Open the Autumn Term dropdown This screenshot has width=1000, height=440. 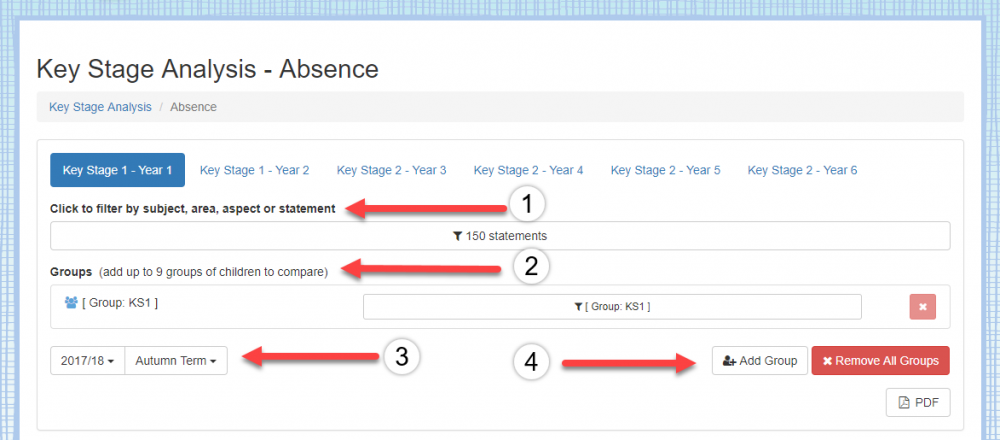pyautogui.click(x=176, y=360)
